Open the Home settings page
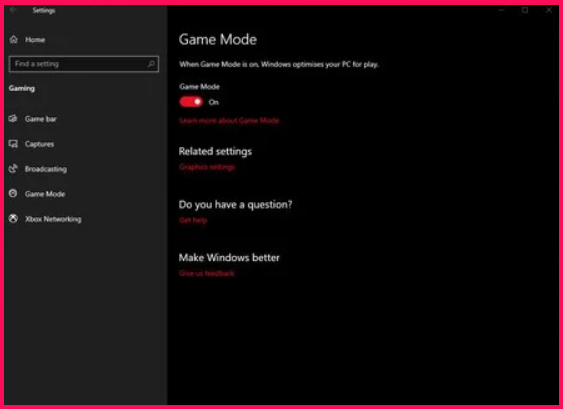 (x=35, y=40)
